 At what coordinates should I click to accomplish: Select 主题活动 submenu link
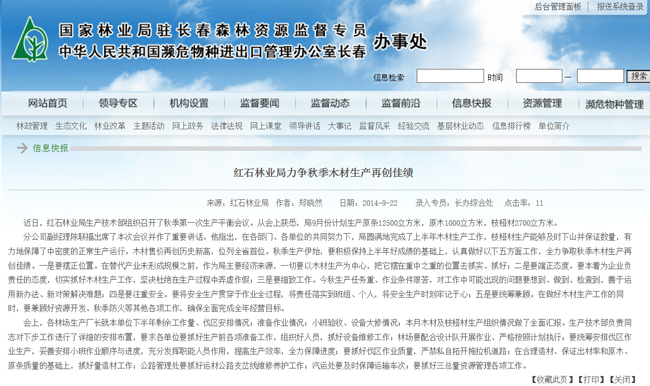point(149,126)
